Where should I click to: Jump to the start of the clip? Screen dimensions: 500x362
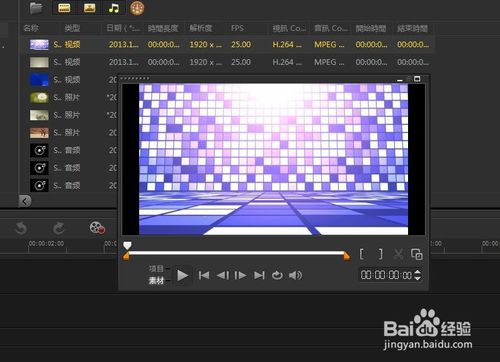coord(204,275)
